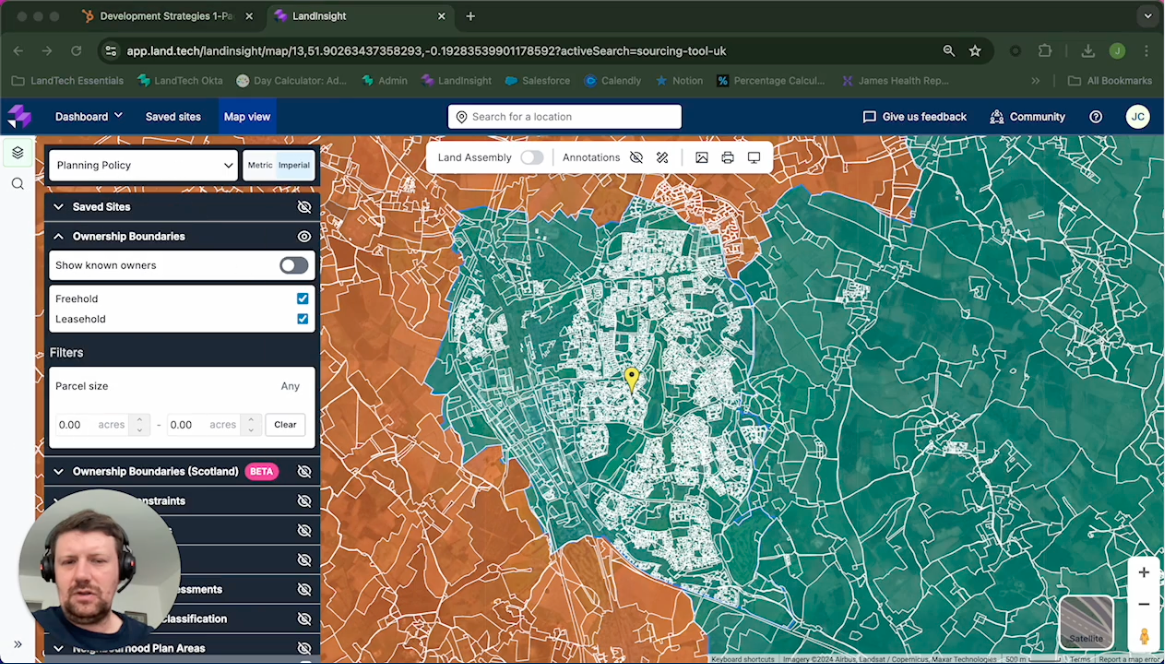Expand the Saved Sites section
This screenshot has width=1165, height=664.
click(x=58, y=206)
